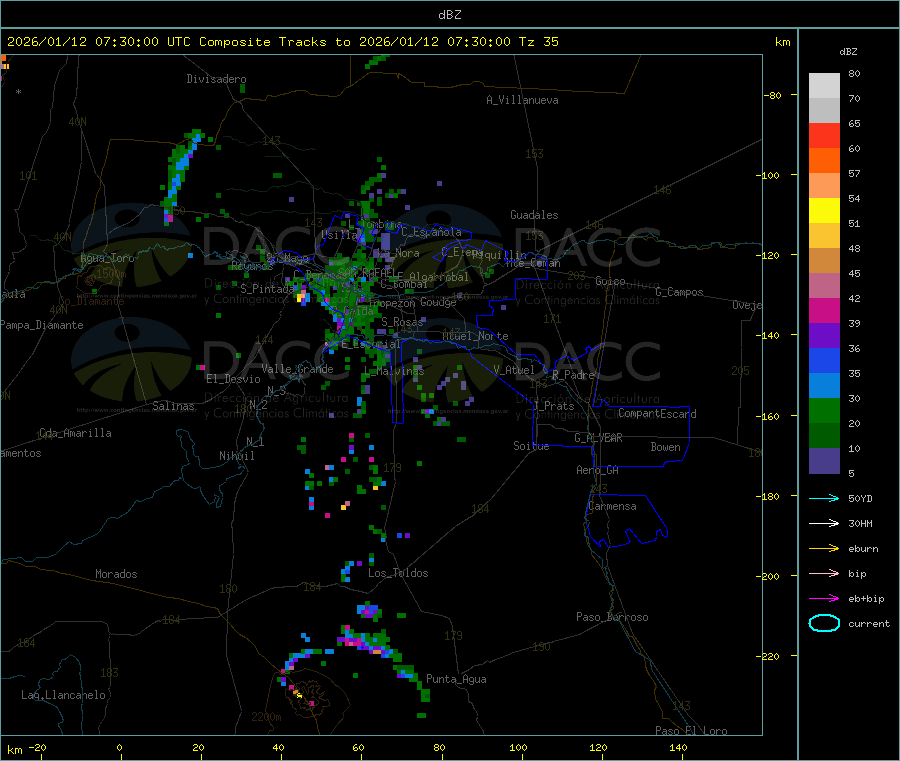The width and height of the screenshot is (900, 761).
Task: Click the El_Desvio place label
Action: coord(233,379)
